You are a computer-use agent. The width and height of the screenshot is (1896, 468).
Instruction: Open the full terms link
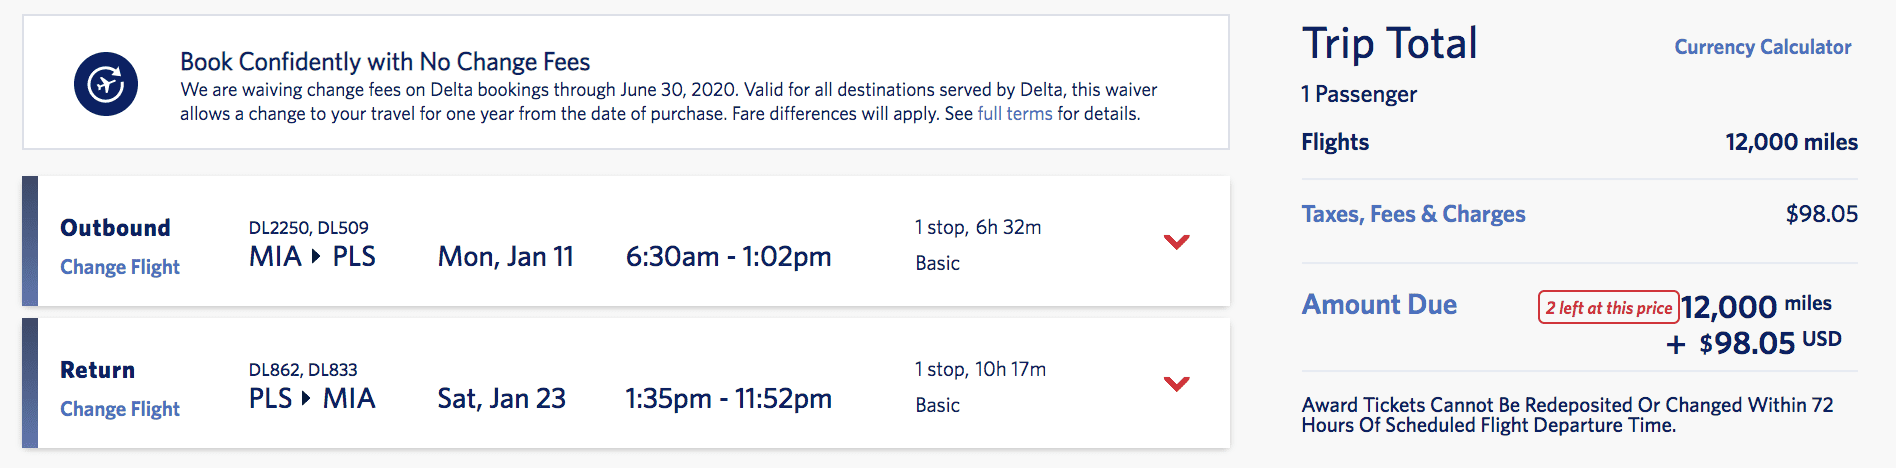[x=1015, y=114]
